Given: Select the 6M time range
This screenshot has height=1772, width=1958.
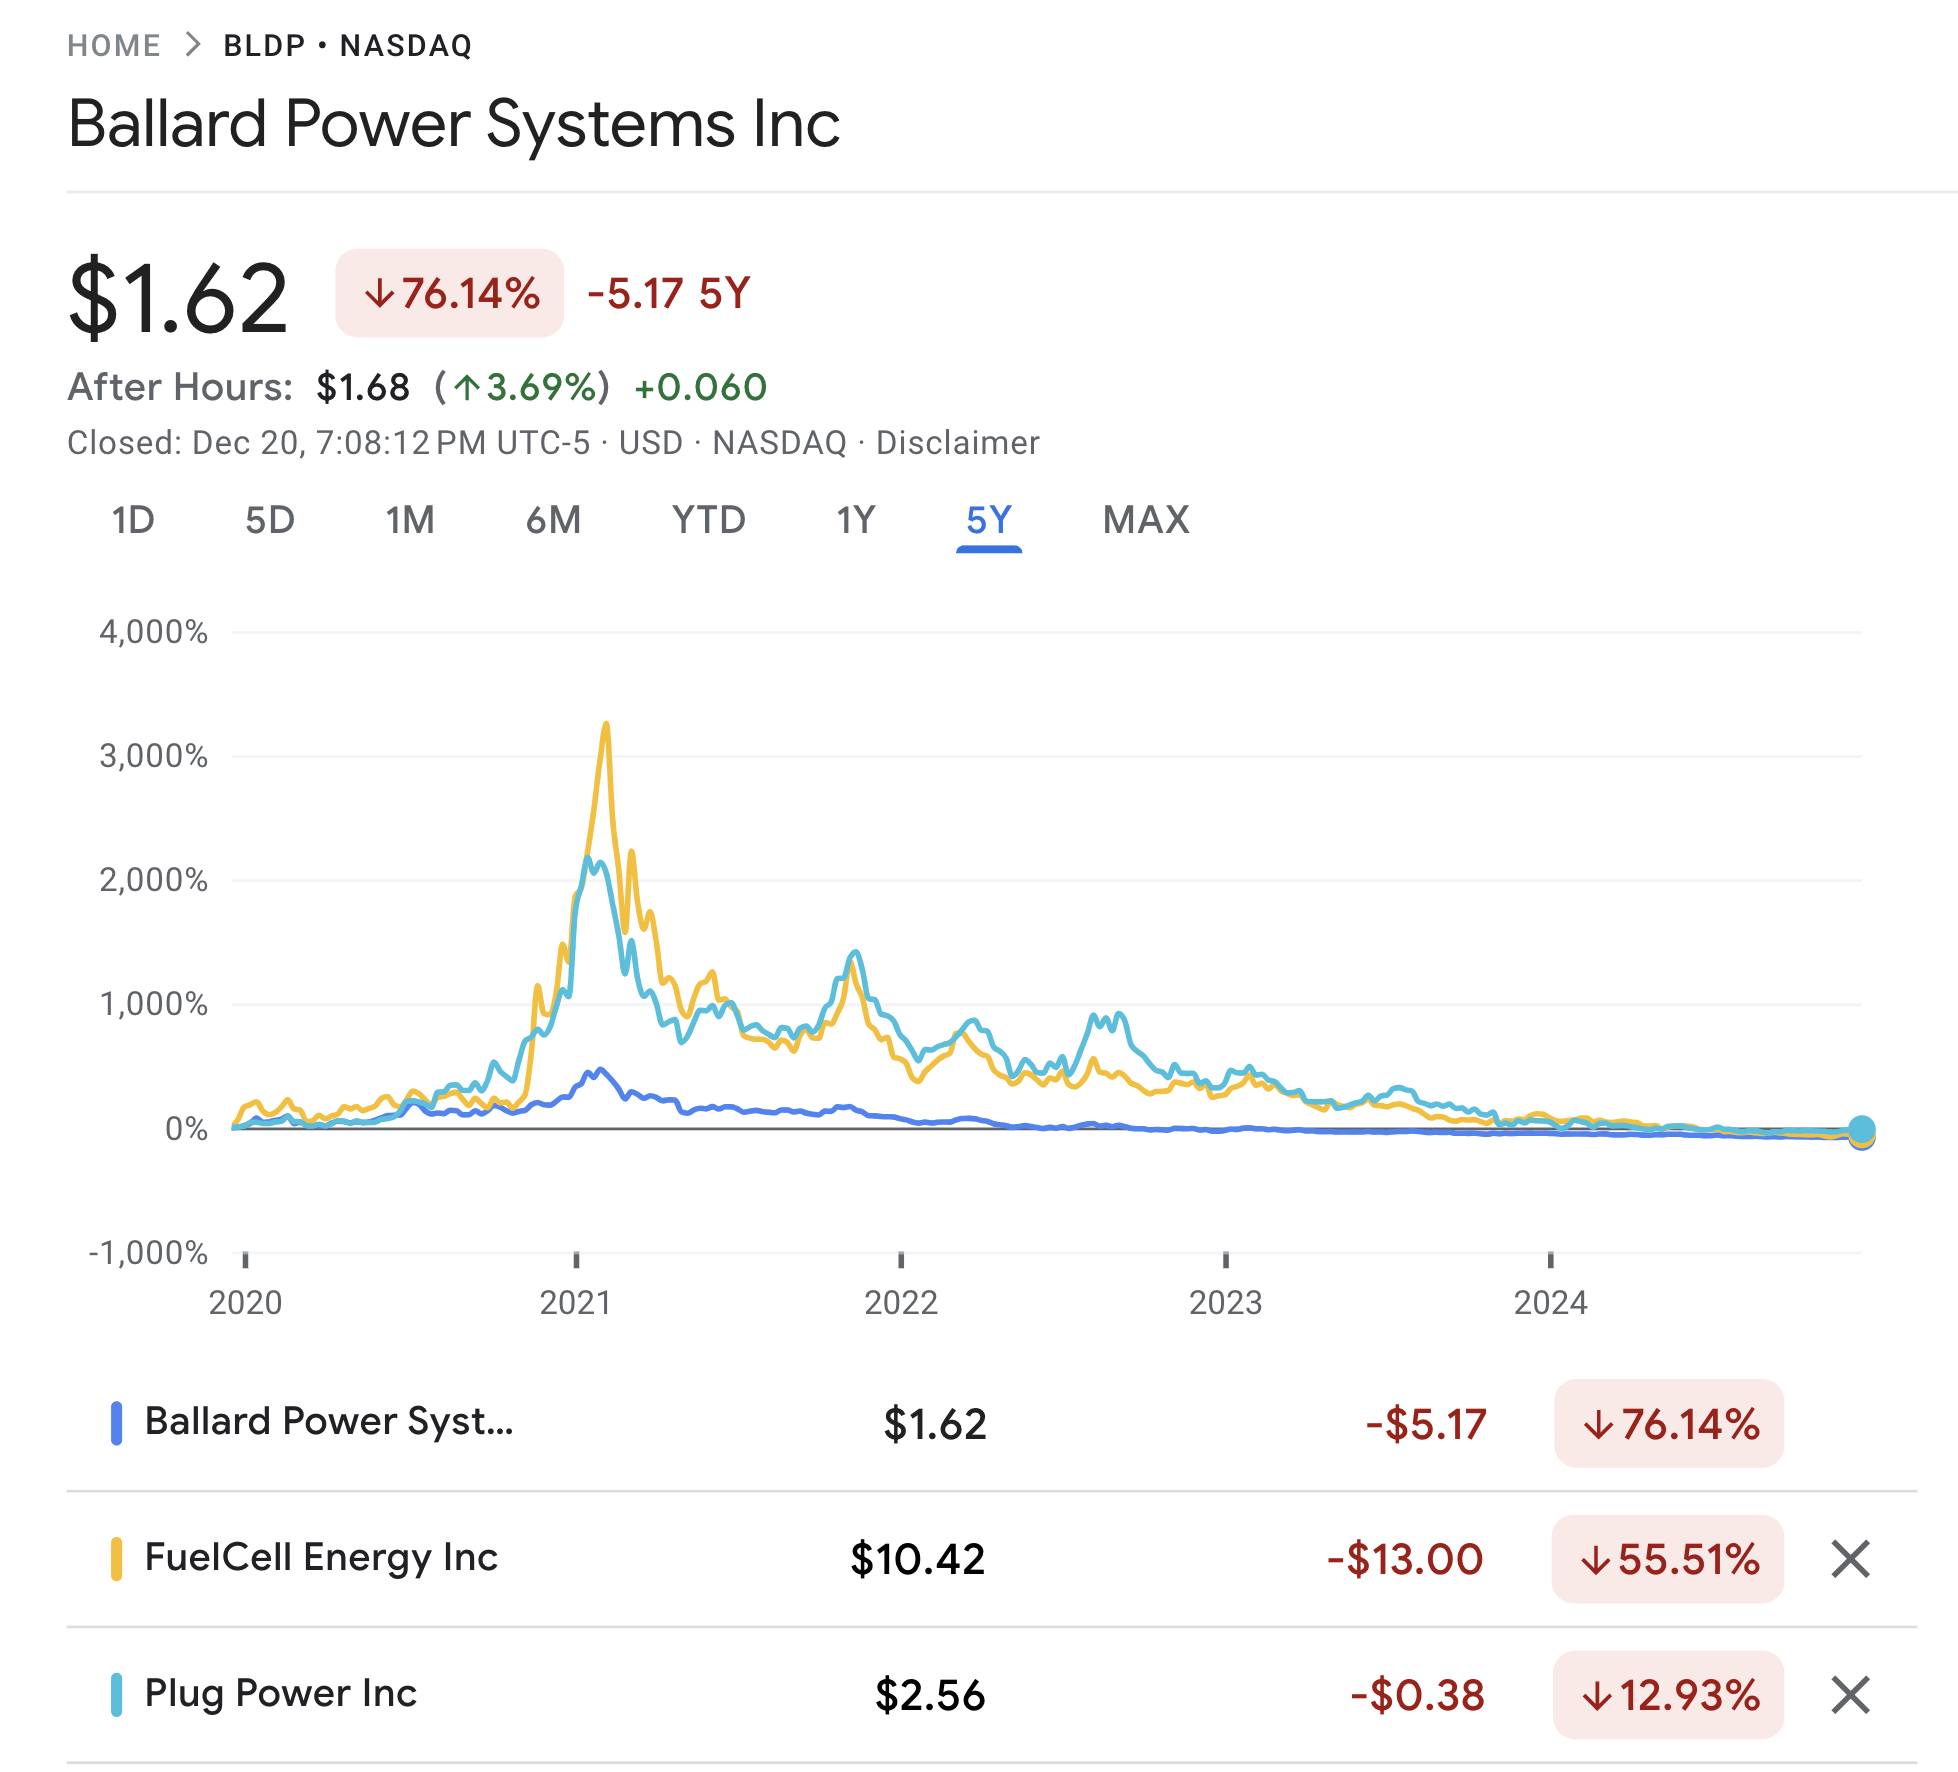Looking at the screenshot, I should pos(553,520).
